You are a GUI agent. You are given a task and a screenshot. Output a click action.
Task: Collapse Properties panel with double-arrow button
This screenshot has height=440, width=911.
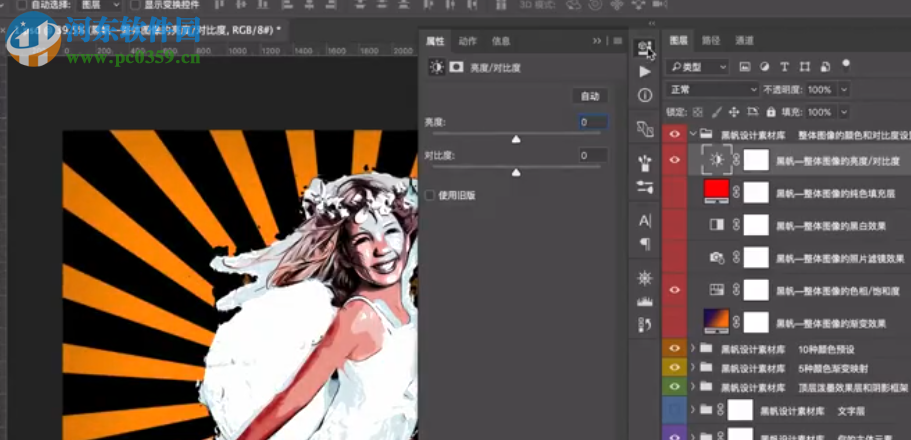(x=597, y=41)
